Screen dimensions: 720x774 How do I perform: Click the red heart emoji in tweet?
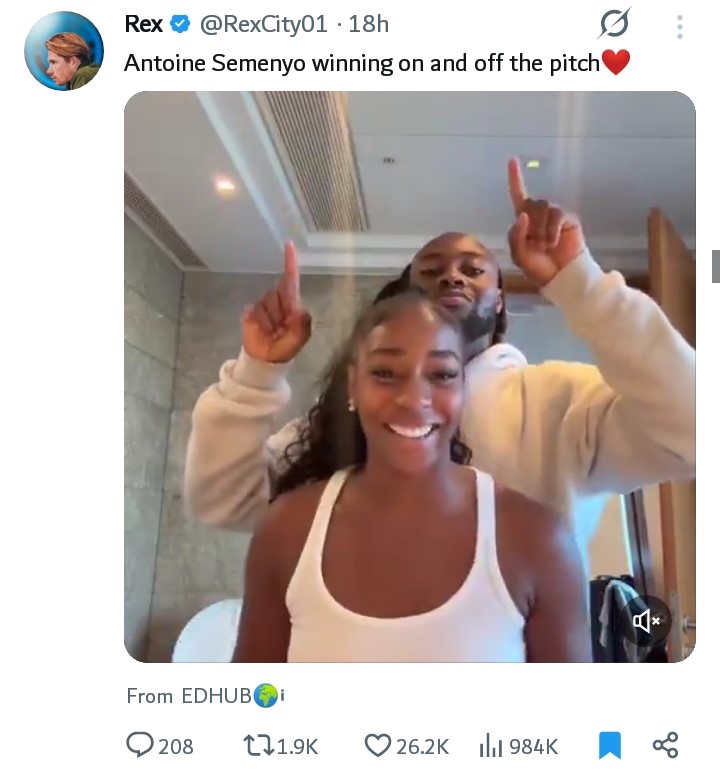click(x=616, y=63)
